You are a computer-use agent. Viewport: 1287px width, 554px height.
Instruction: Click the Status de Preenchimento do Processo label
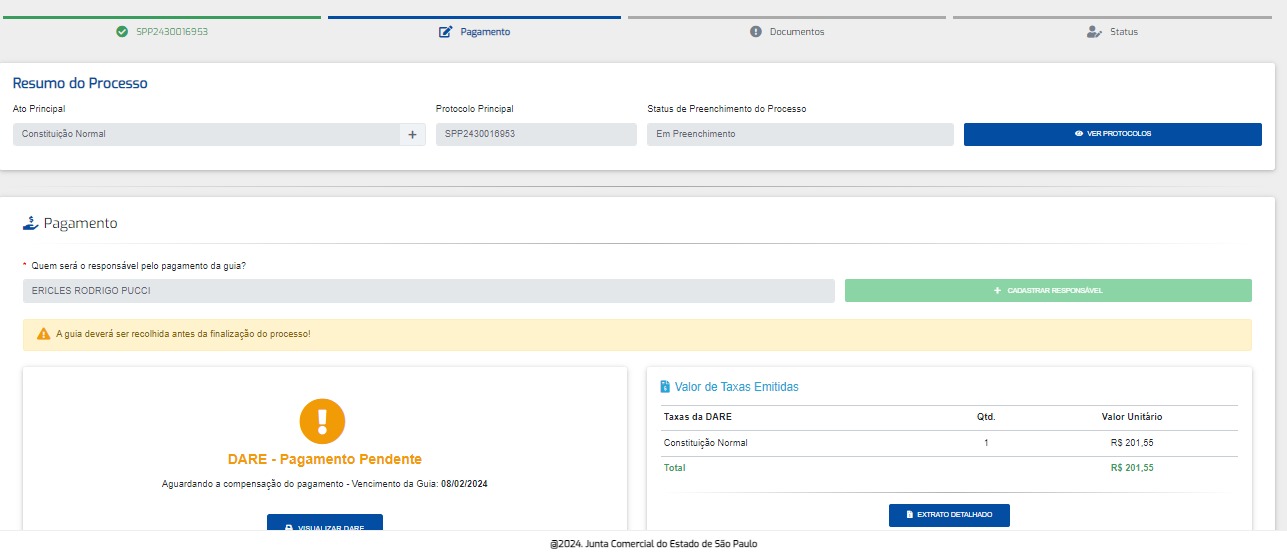[726, 108]
